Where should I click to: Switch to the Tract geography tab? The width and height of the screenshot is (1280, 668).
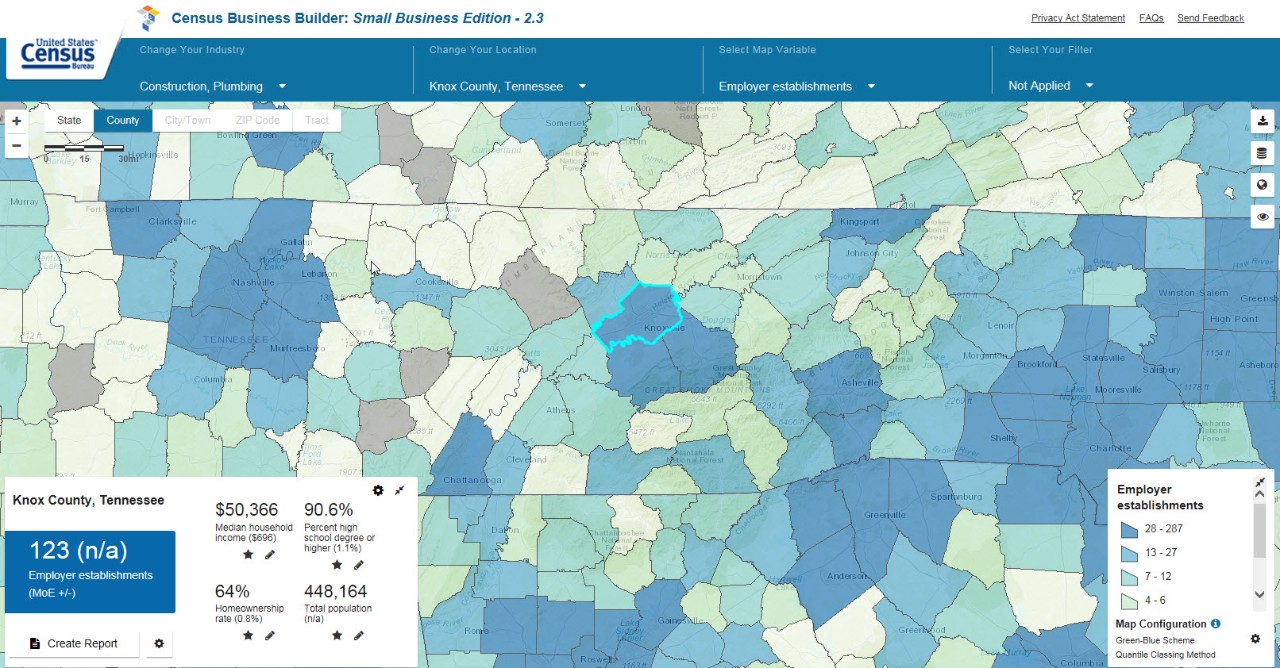(x=317, y=120)
